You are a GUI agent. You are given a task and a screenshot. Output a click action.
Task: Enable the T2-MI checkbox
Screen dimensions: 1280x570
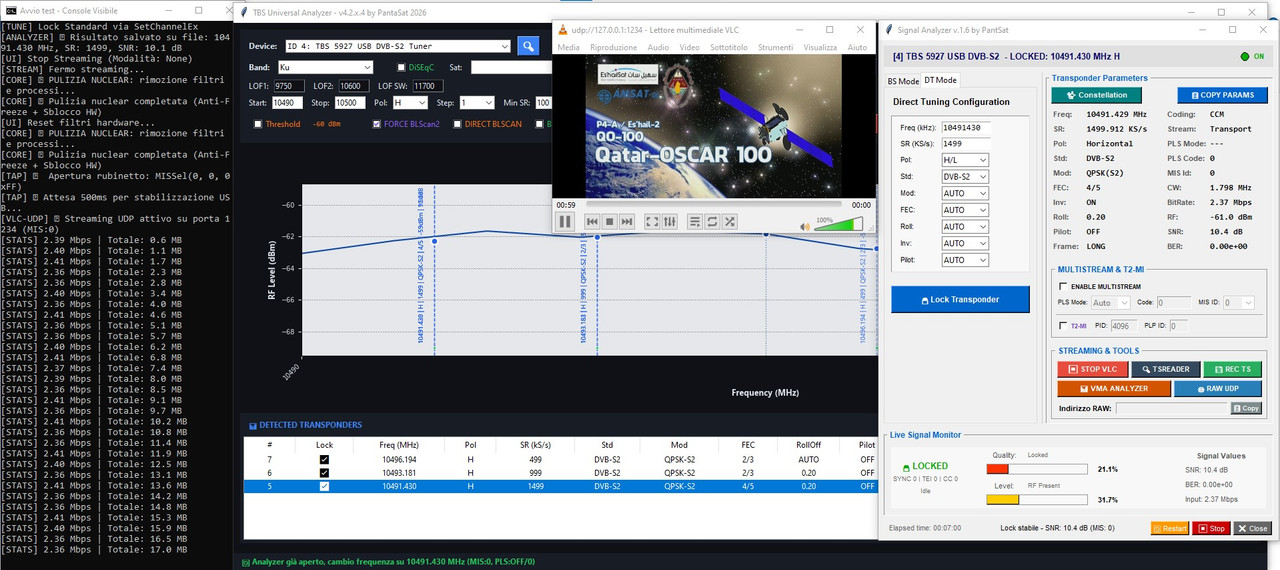pos(1064,325)
